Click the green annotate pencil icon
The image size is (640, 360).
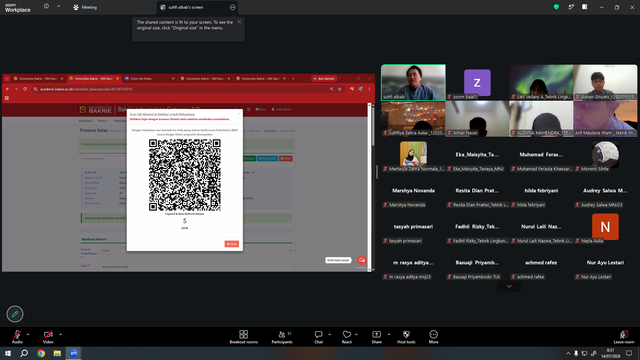click(15, 314)
